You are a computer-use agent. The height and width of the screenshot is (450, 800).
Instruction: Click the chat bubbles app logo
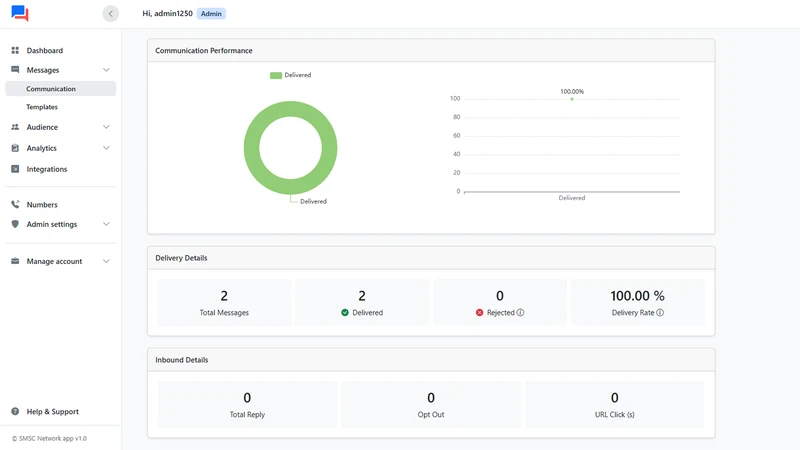point(20,13)
